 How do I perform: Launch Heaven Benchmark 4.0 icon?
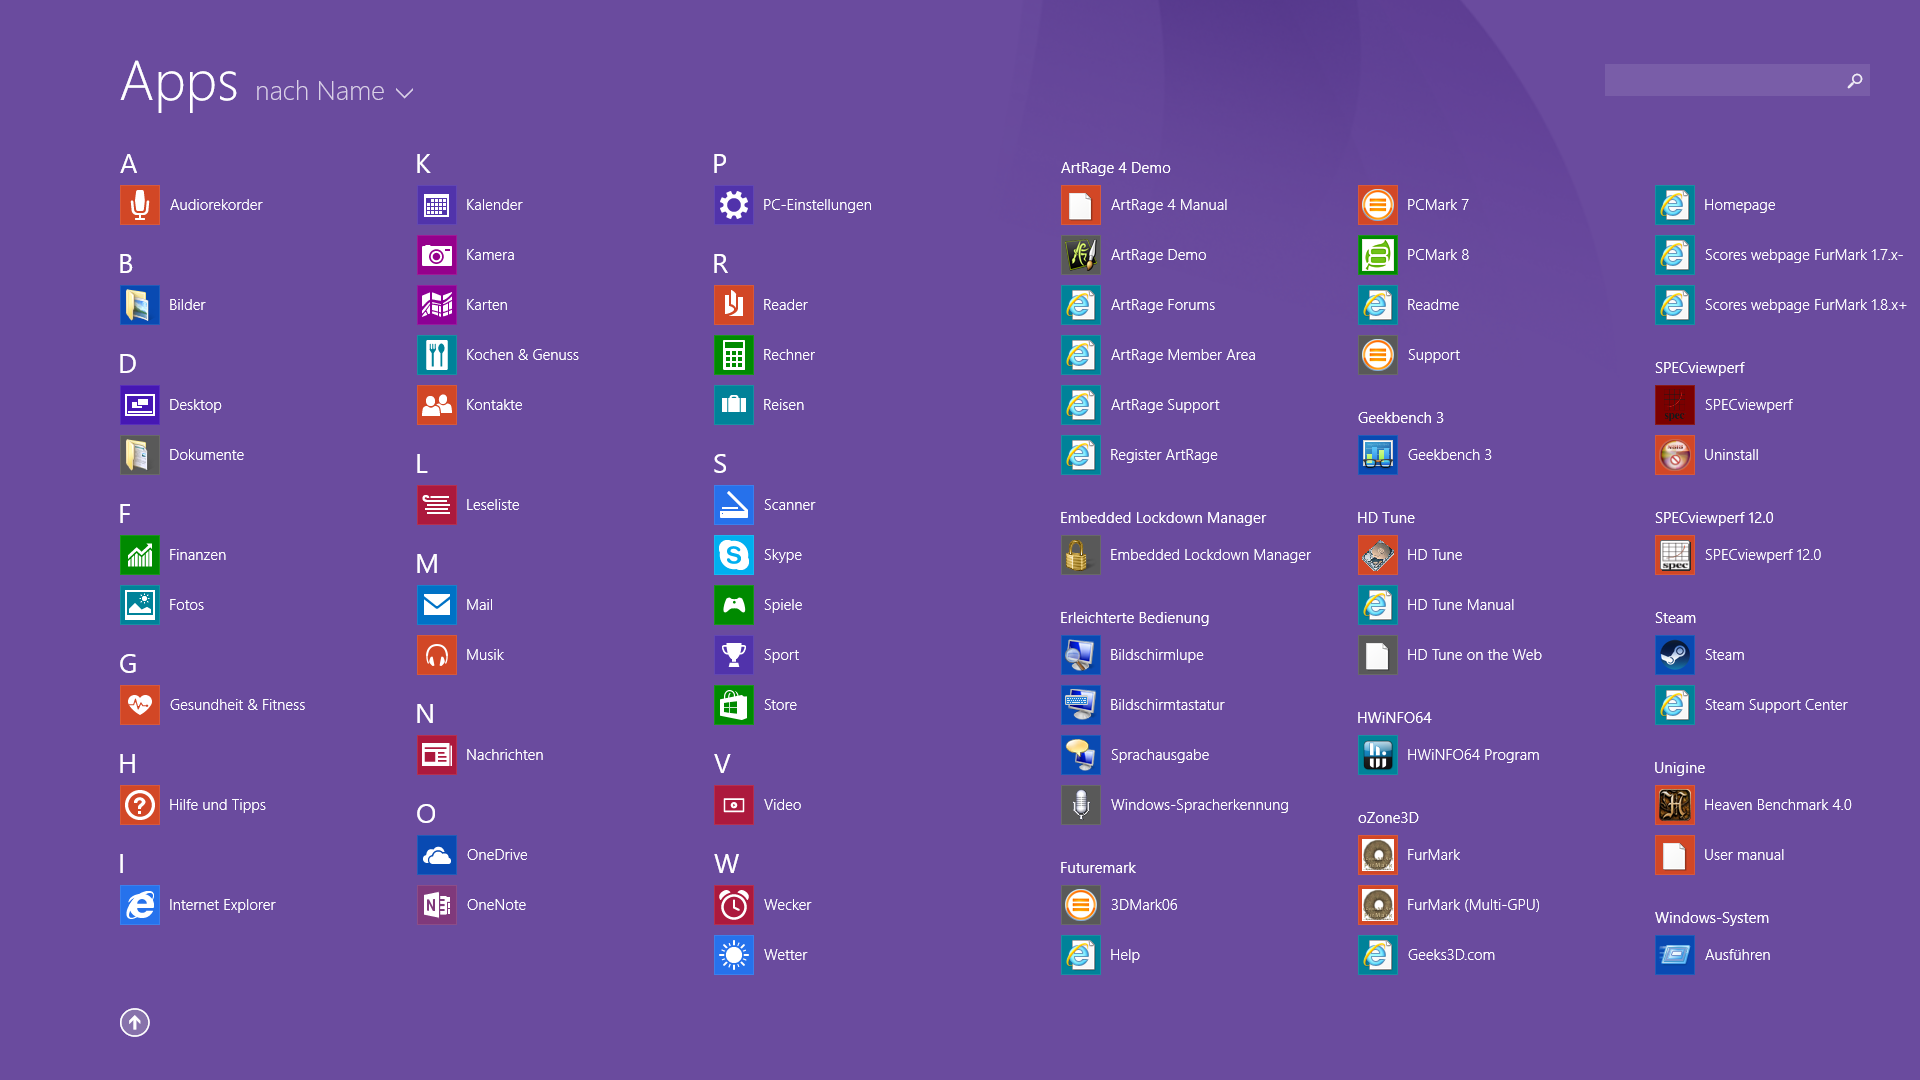pyautogui.click(x=1674, y=805)
